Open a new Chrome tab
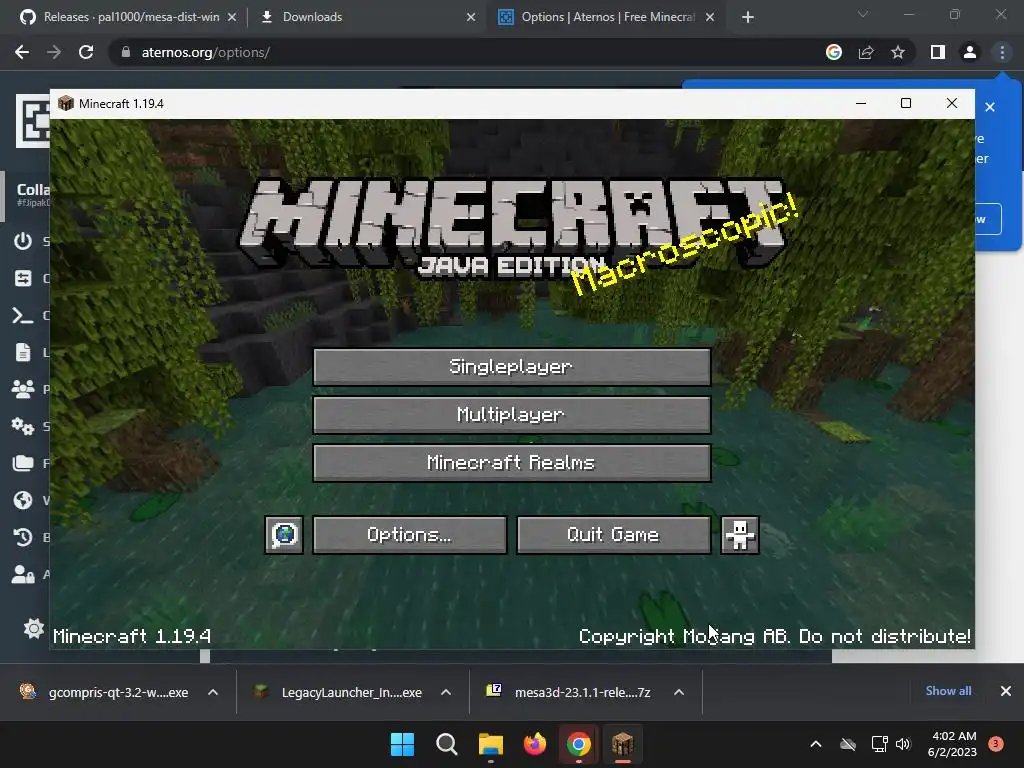 748,18
